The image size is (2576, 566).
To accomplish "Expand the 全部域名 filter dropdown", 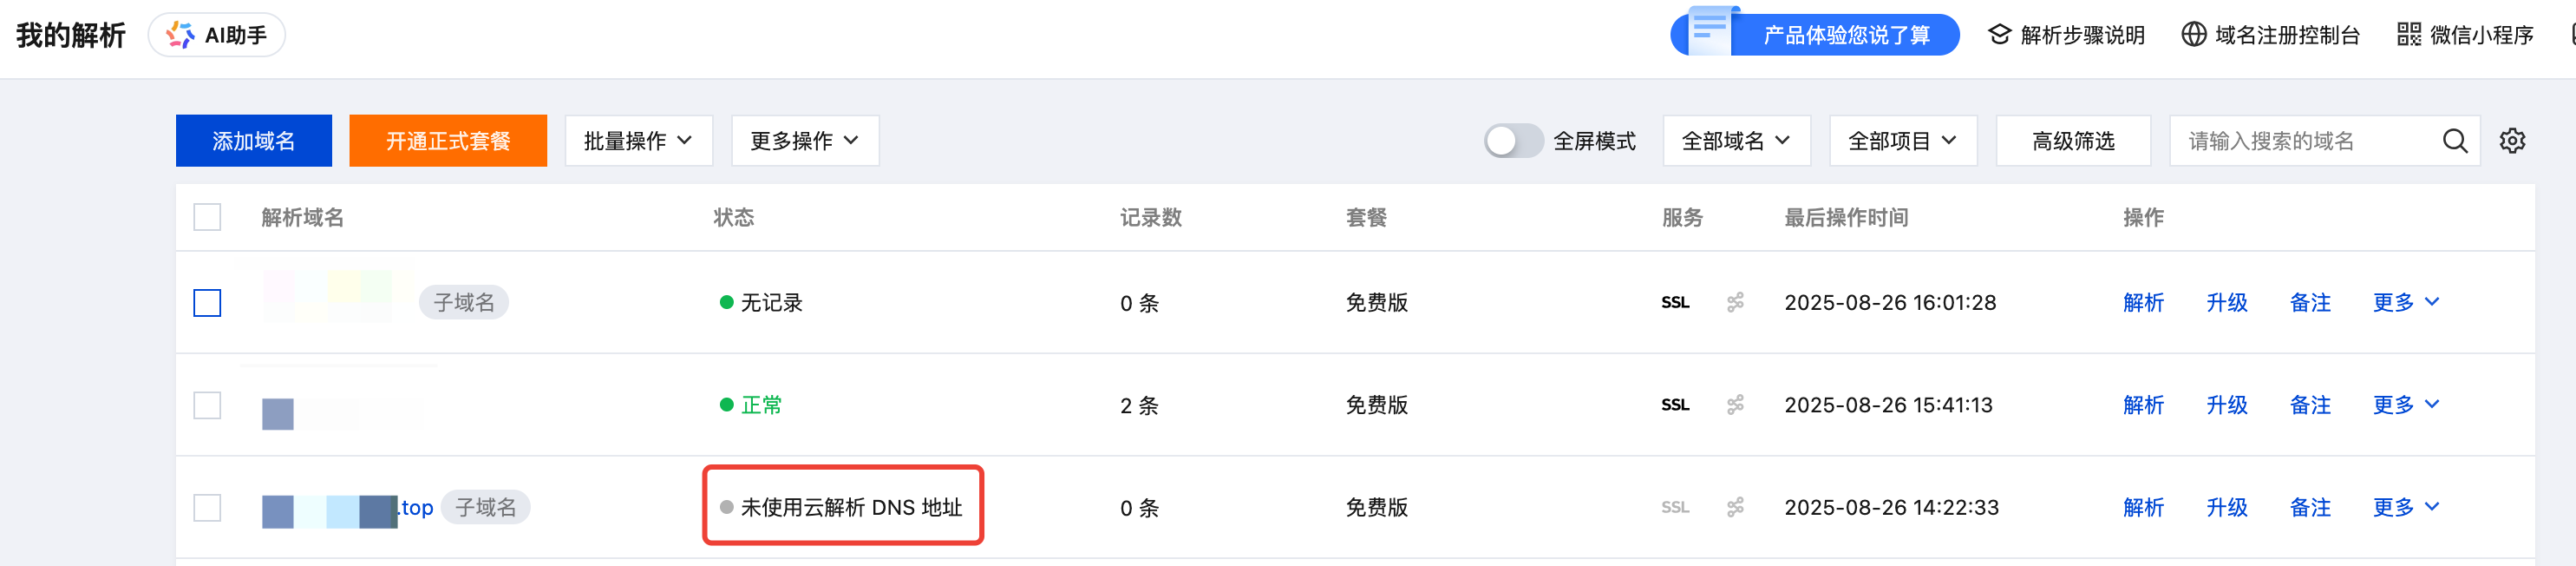I will [1736, 141].
